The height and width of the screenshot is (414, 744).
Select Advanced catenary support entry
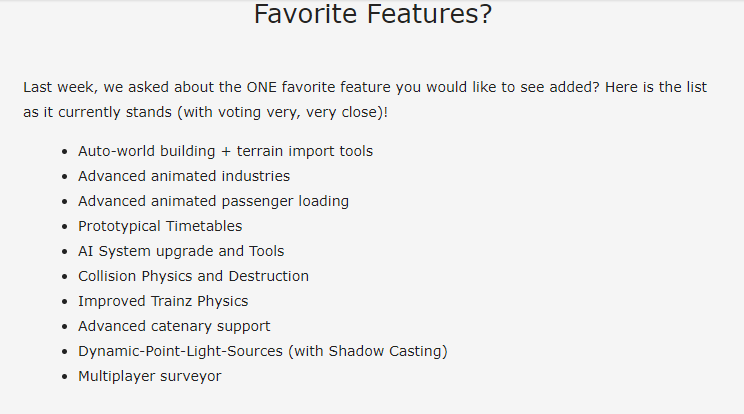coord(174,326)
